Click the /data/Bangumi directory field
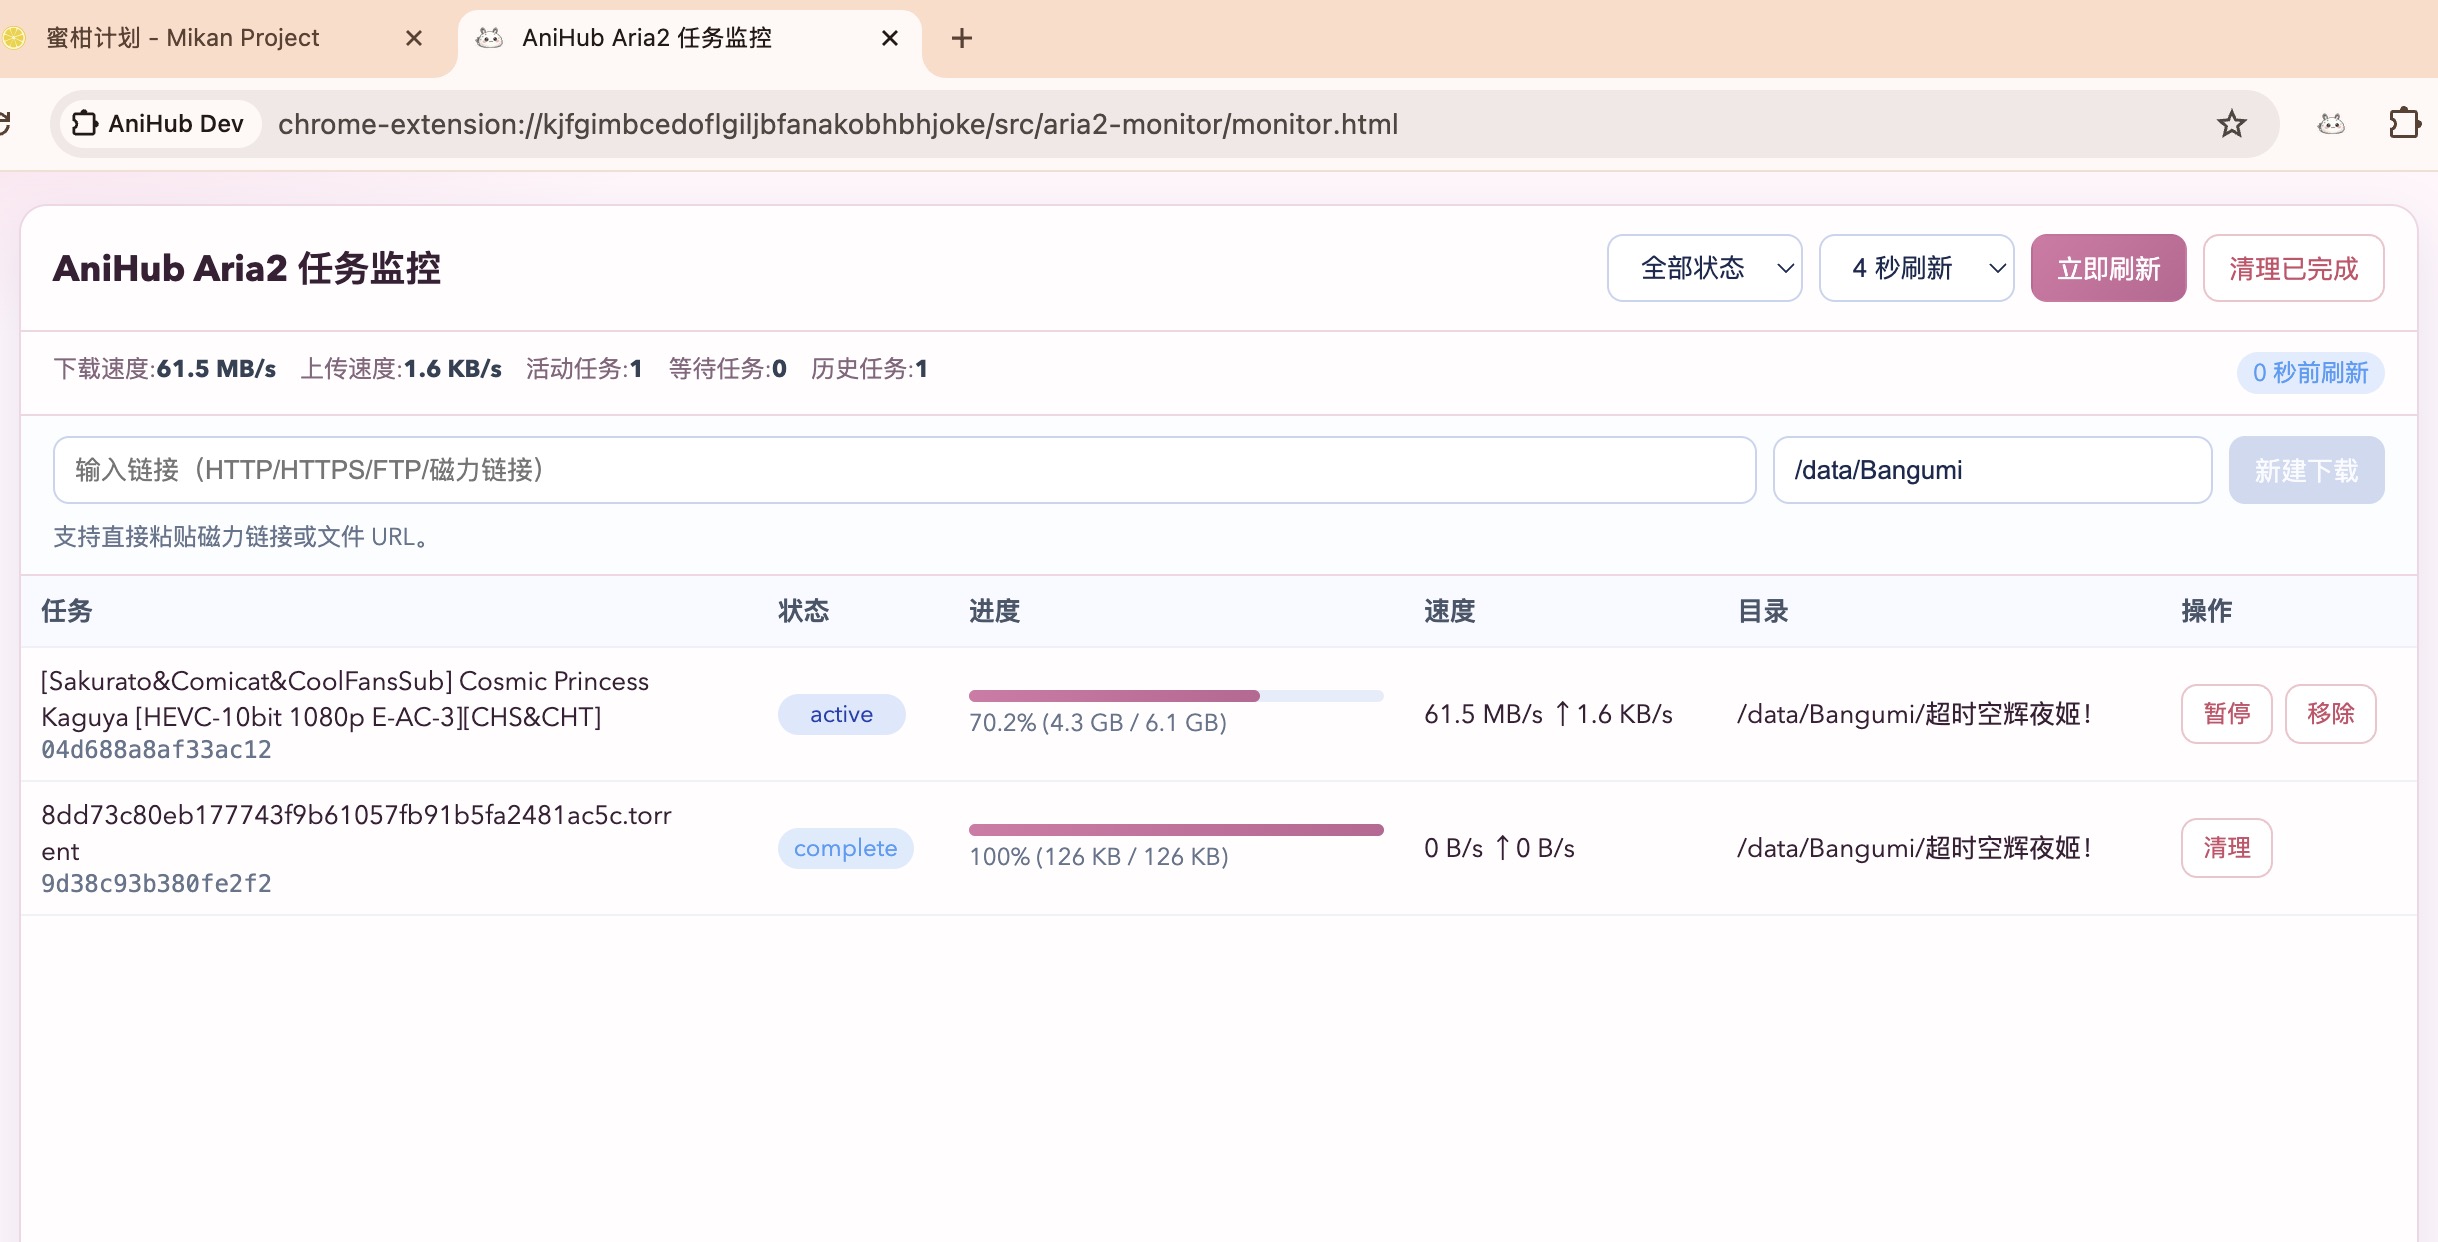Screen dimensions: 2438x1242 pos(1991,469)
